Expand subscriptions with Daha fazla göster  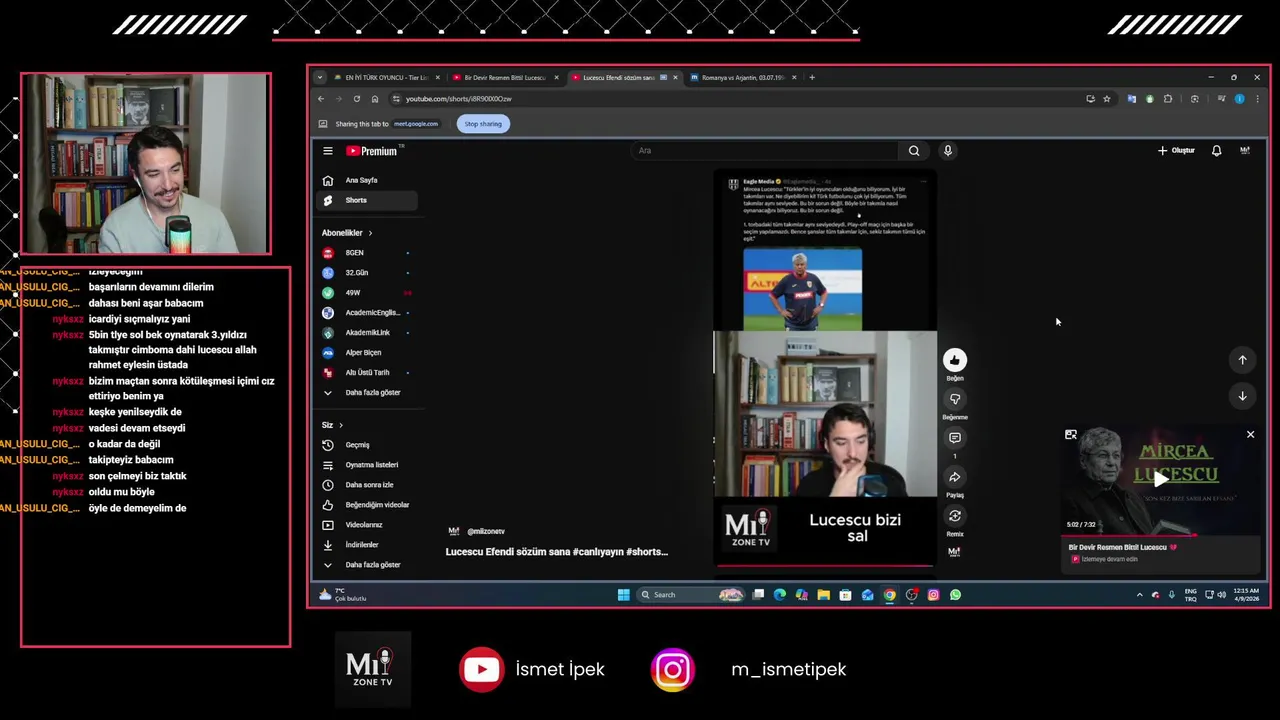[368, 392]
